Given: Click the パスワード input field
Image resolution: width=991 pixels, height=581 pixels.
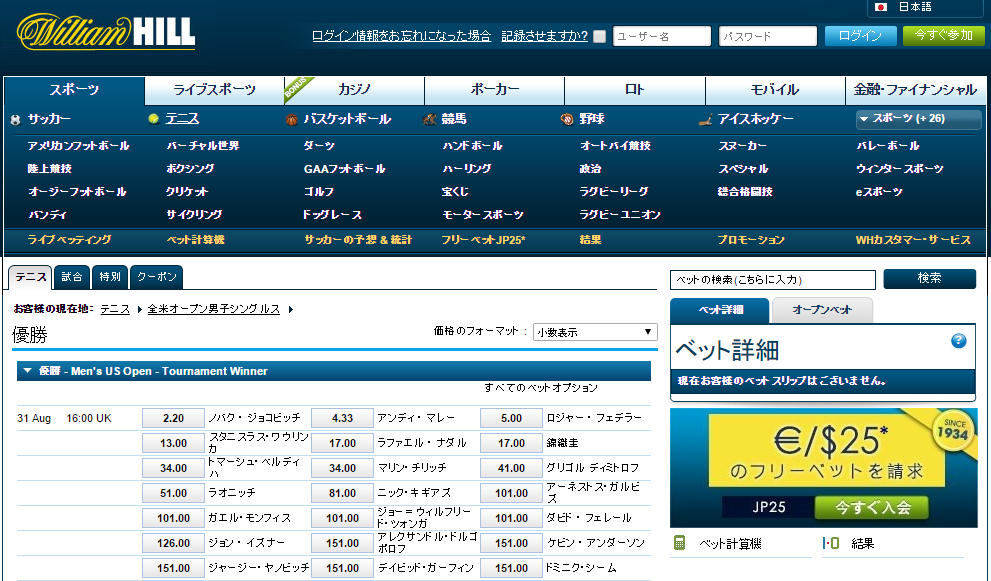Looking at the screenshot, I should (x=768, y=36).
